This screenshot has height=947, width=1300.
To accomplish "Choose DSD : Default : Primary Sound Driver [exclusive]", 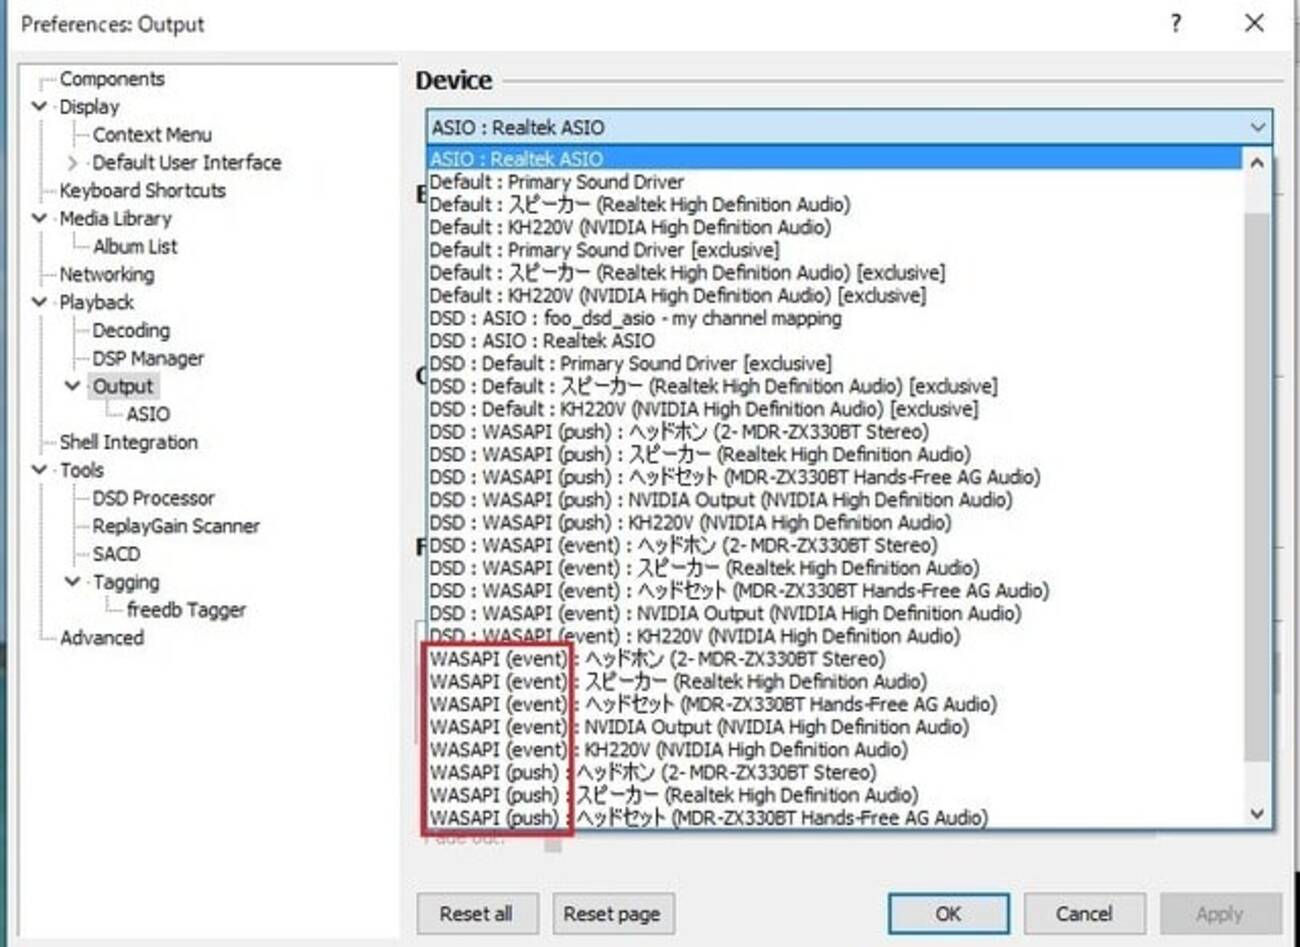I will 835,364.
